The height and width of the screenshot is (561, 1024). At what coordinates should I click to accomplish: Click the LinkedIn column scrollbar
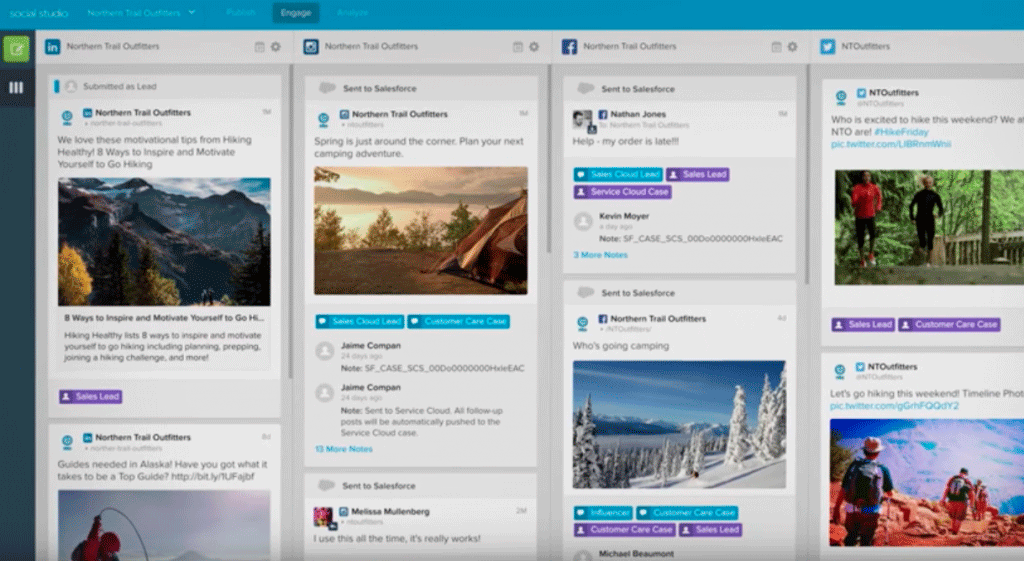click(291, 221)
